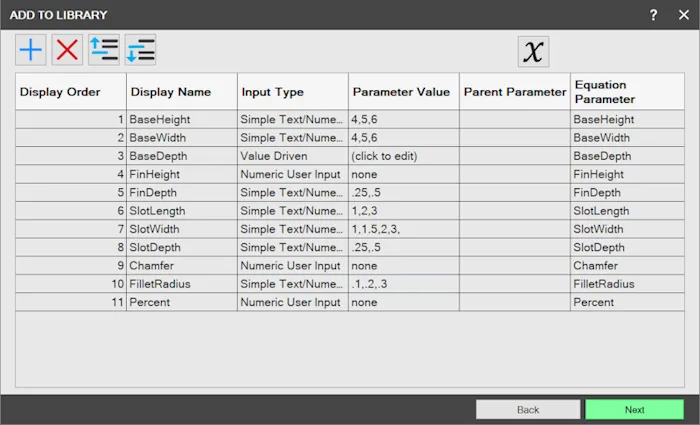The height and width of the screenshot is (425, 700).
Task: Click the green Next button
Action: (634, 409)
